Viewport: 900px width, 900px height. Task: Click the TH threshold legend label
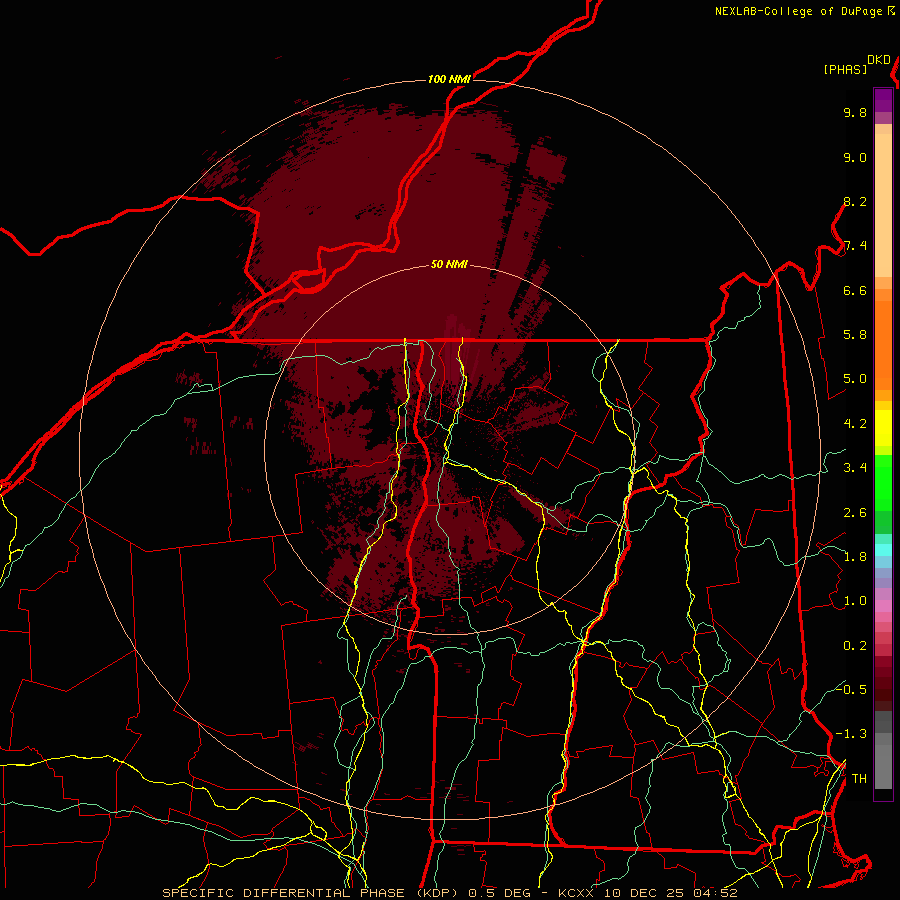(859, 779)
